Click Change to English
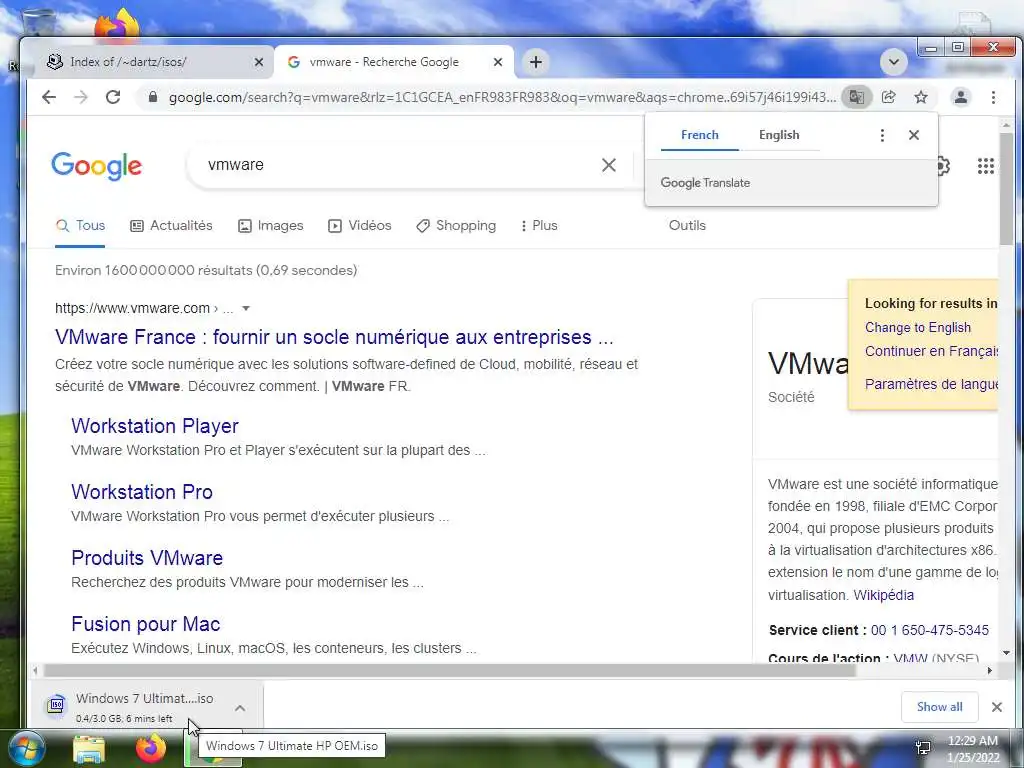Viewport: 1024px width, 768px height. pos(918,328)
